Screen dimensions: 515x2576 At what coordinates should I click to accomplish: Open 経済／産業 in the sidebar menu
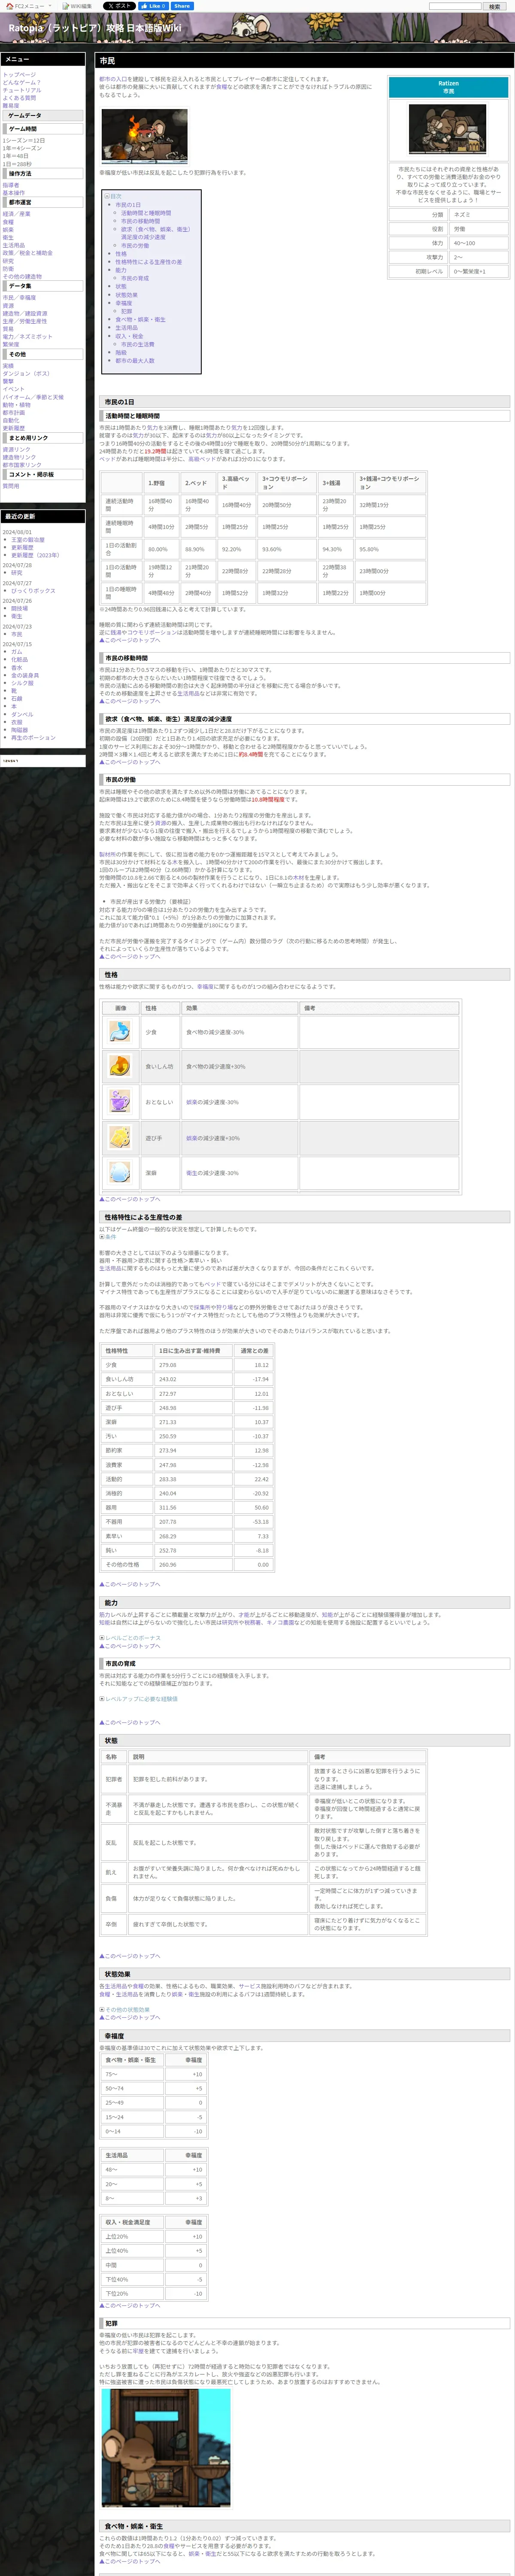click(16, 213)
